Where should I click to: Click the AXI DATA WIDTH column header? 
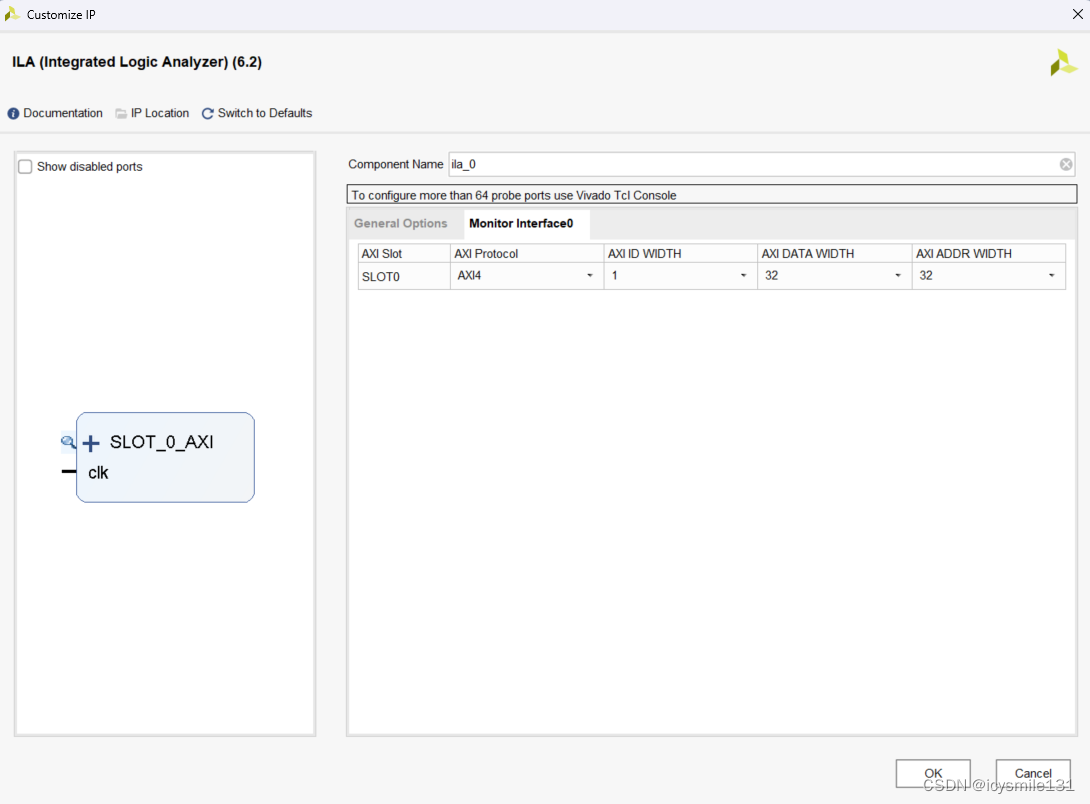pyautogui.click(x=834, y=254)
